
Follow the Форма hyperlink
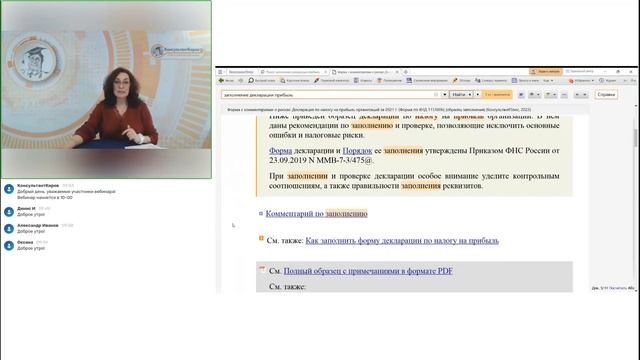coord(280,151)
